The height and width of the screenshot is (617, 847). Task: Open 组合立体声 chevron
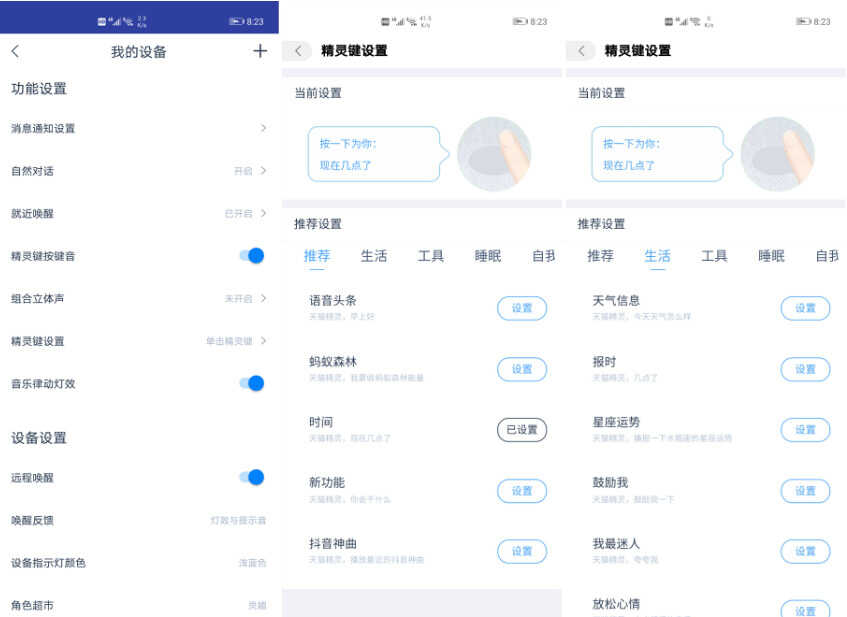[x=263, y=298]
